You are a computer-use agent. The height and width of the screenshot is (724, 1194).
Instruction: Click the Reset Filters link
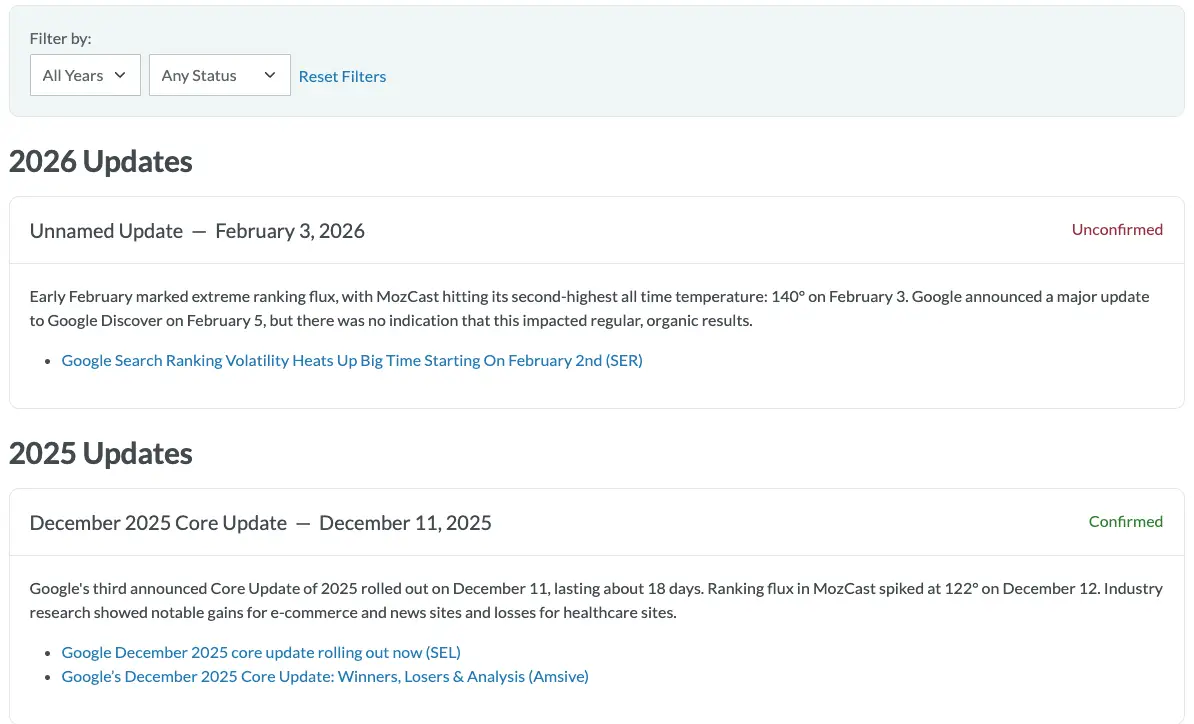(342, 76)
